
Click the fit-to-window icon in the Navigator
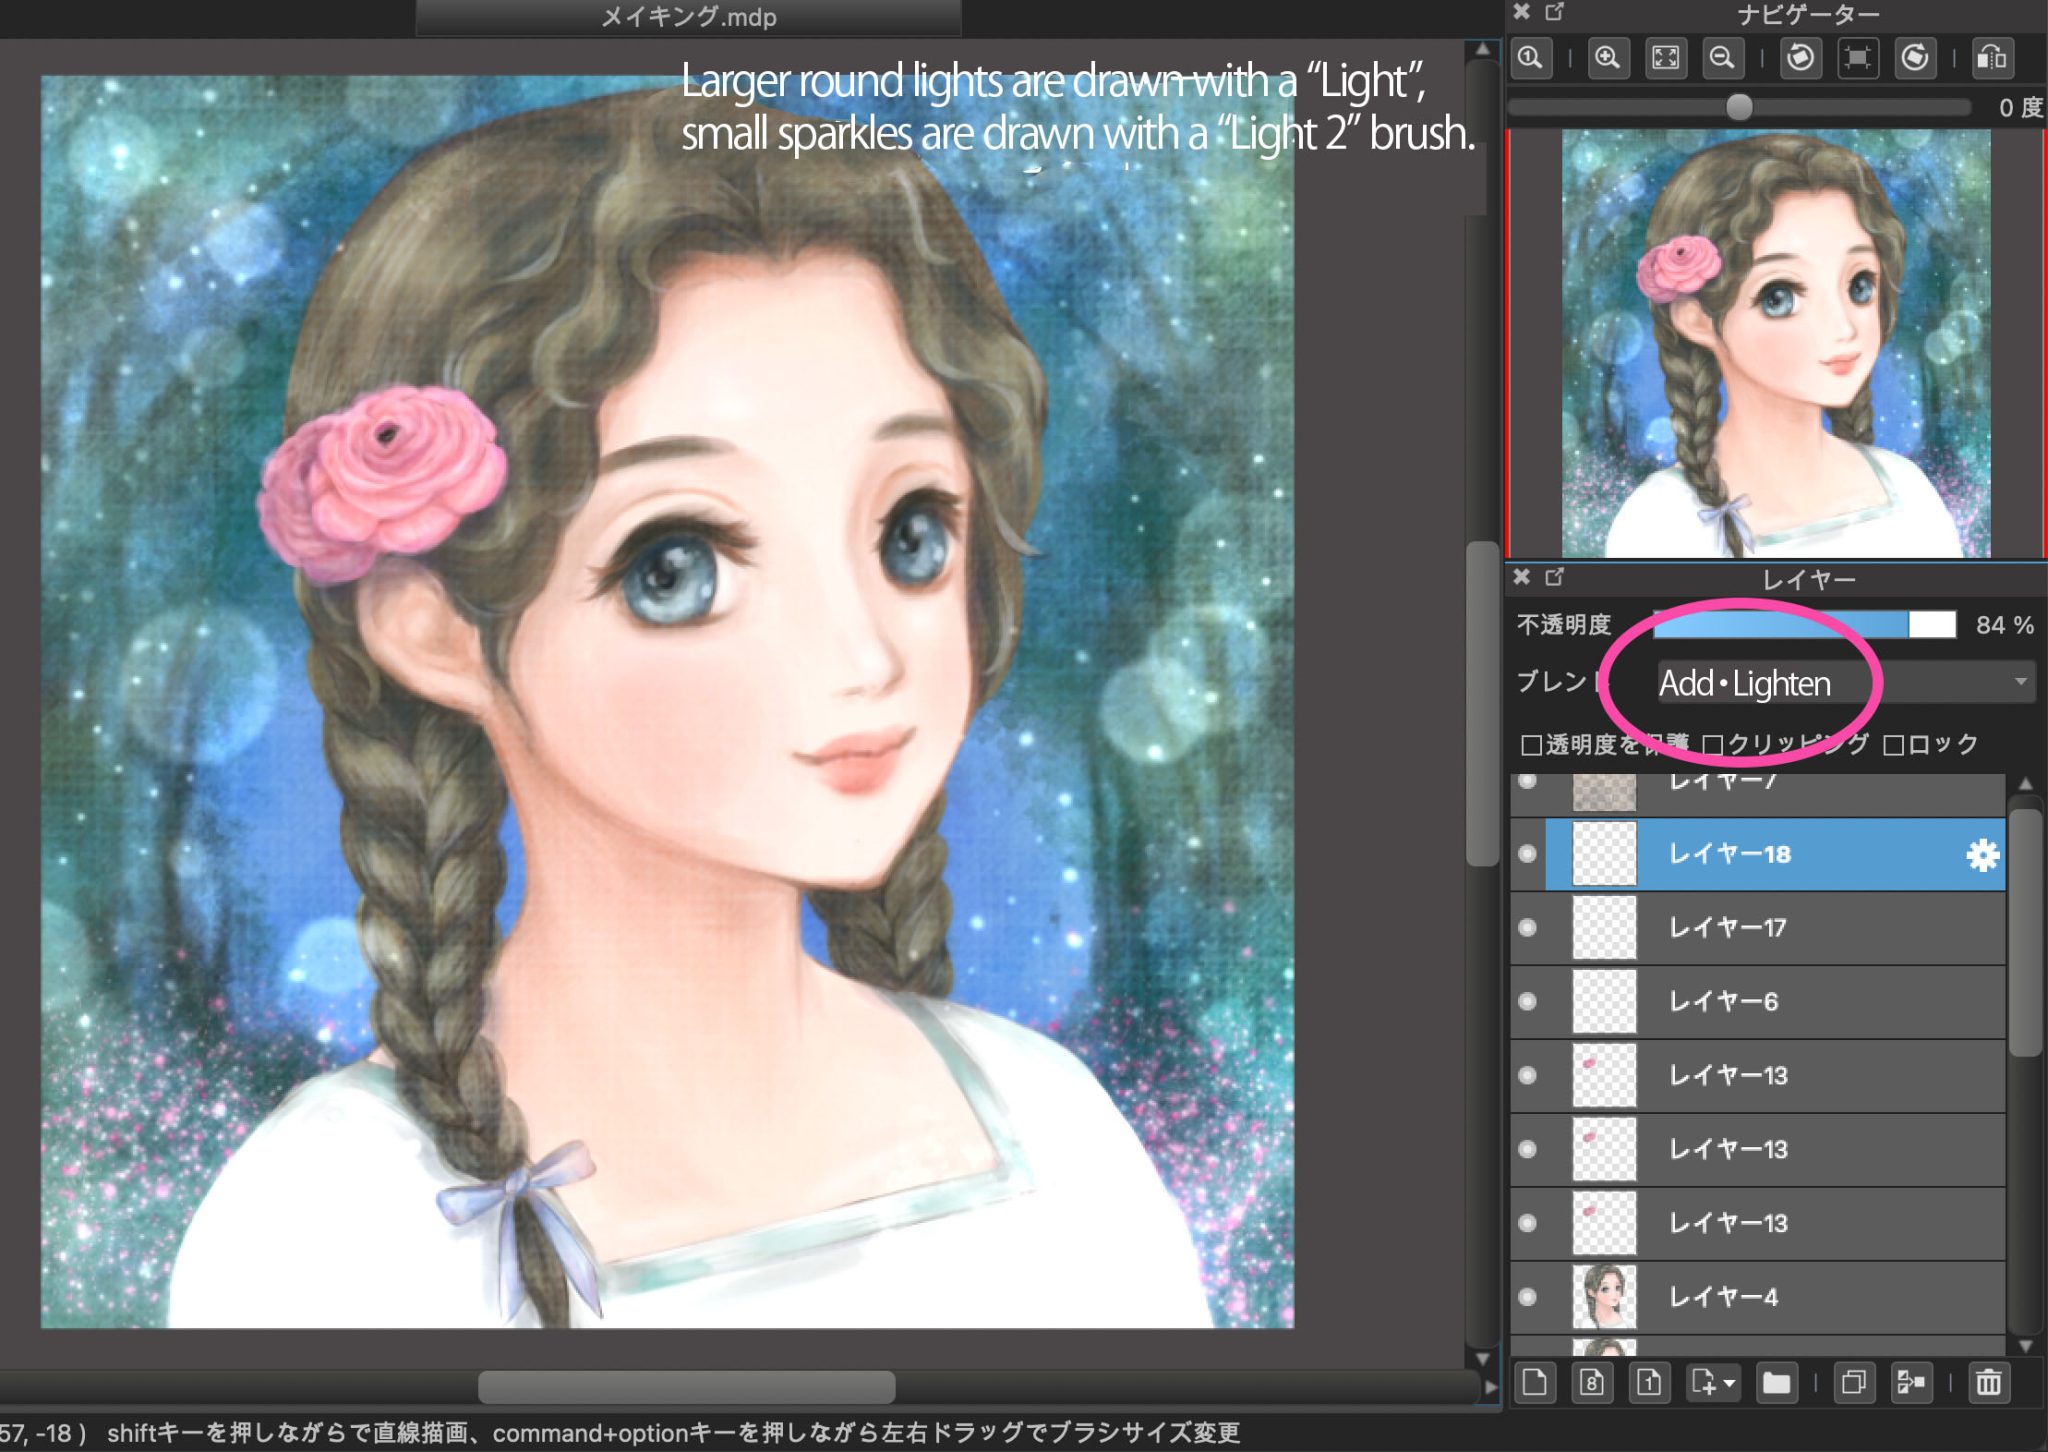tap(1664, 57)
